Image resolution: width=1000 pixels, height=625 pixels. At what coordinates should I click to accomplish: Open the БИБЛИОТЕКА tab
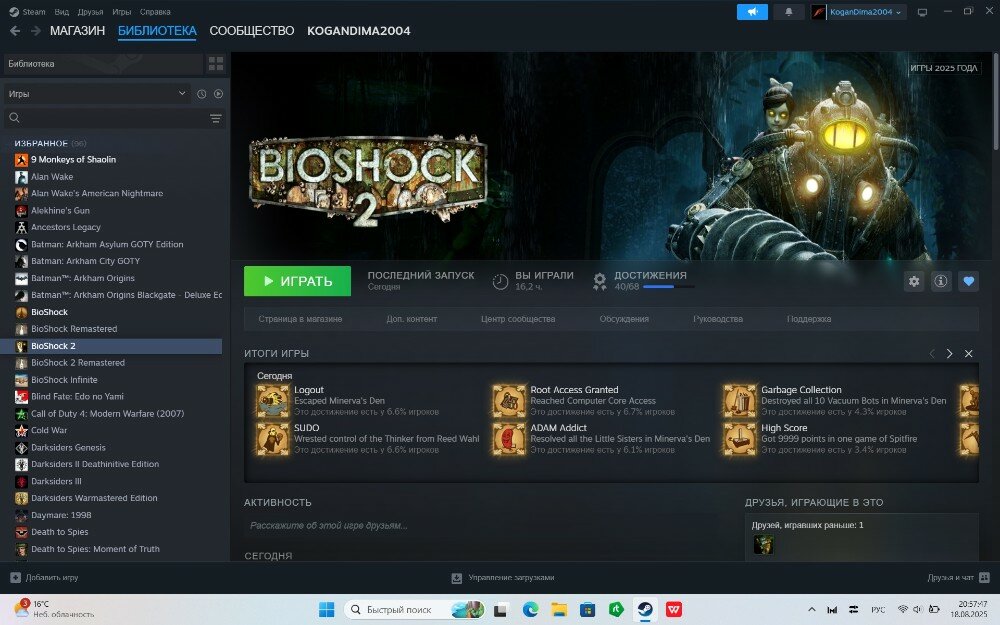pyautogui.click(x=157, y=31)
